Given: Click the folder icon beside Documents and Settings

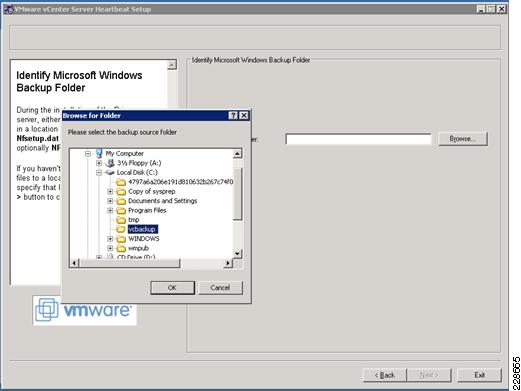Looking at the screenshot, I should tap(121, 201).
